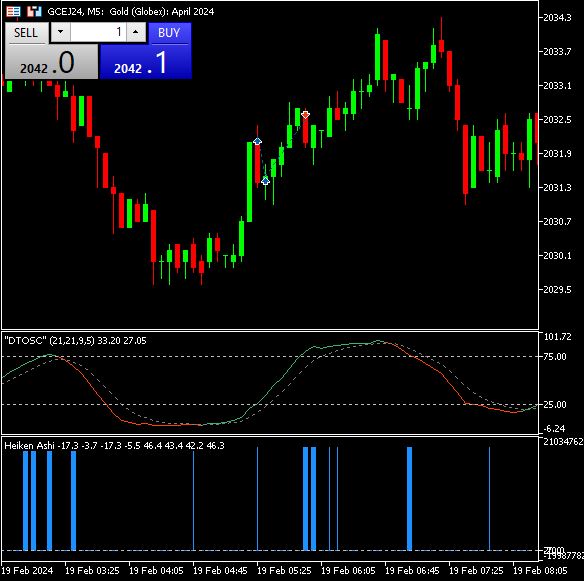Click the 2033.1 price axis label
The width and height of the screenshot is (584, 581).
(557, 86)
